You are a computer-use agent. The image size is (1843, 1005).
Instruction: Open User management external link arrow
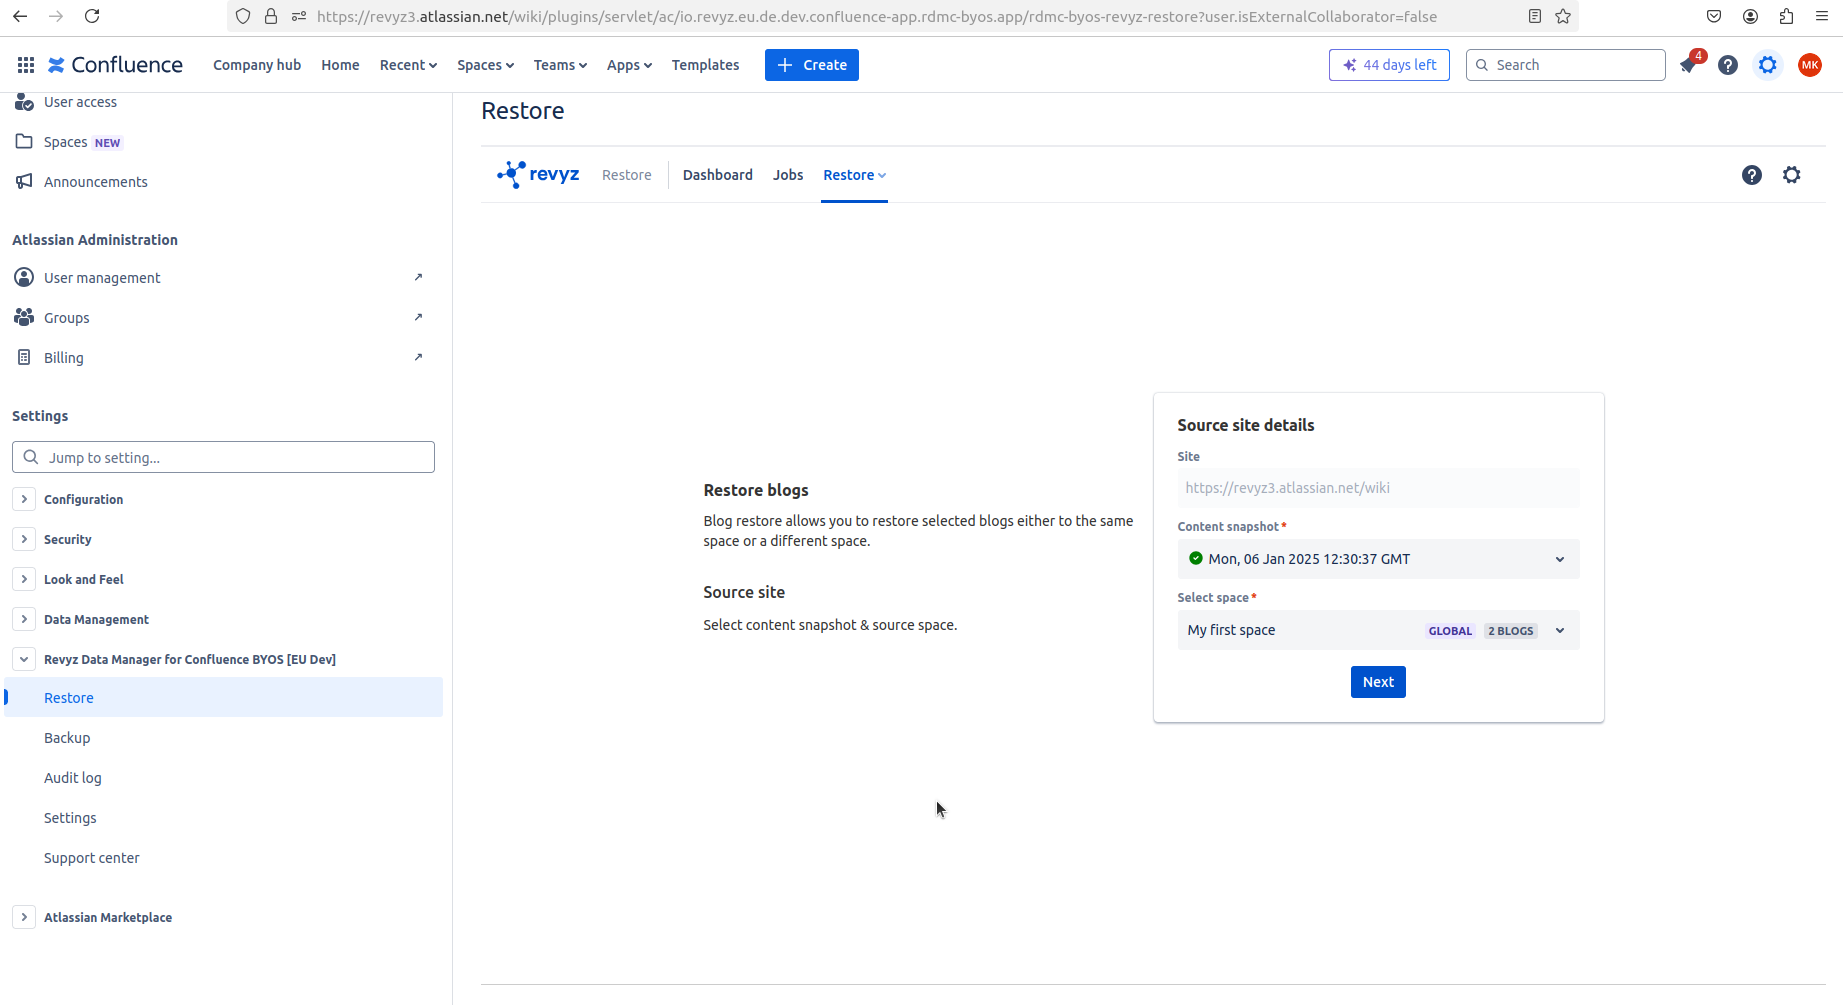point(418,277)
